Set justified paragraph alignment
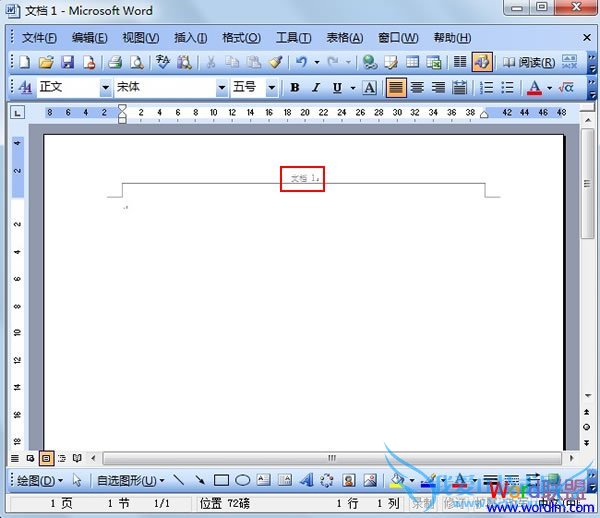The width and height of the screenshot is (600, 518). coord(396,88)
